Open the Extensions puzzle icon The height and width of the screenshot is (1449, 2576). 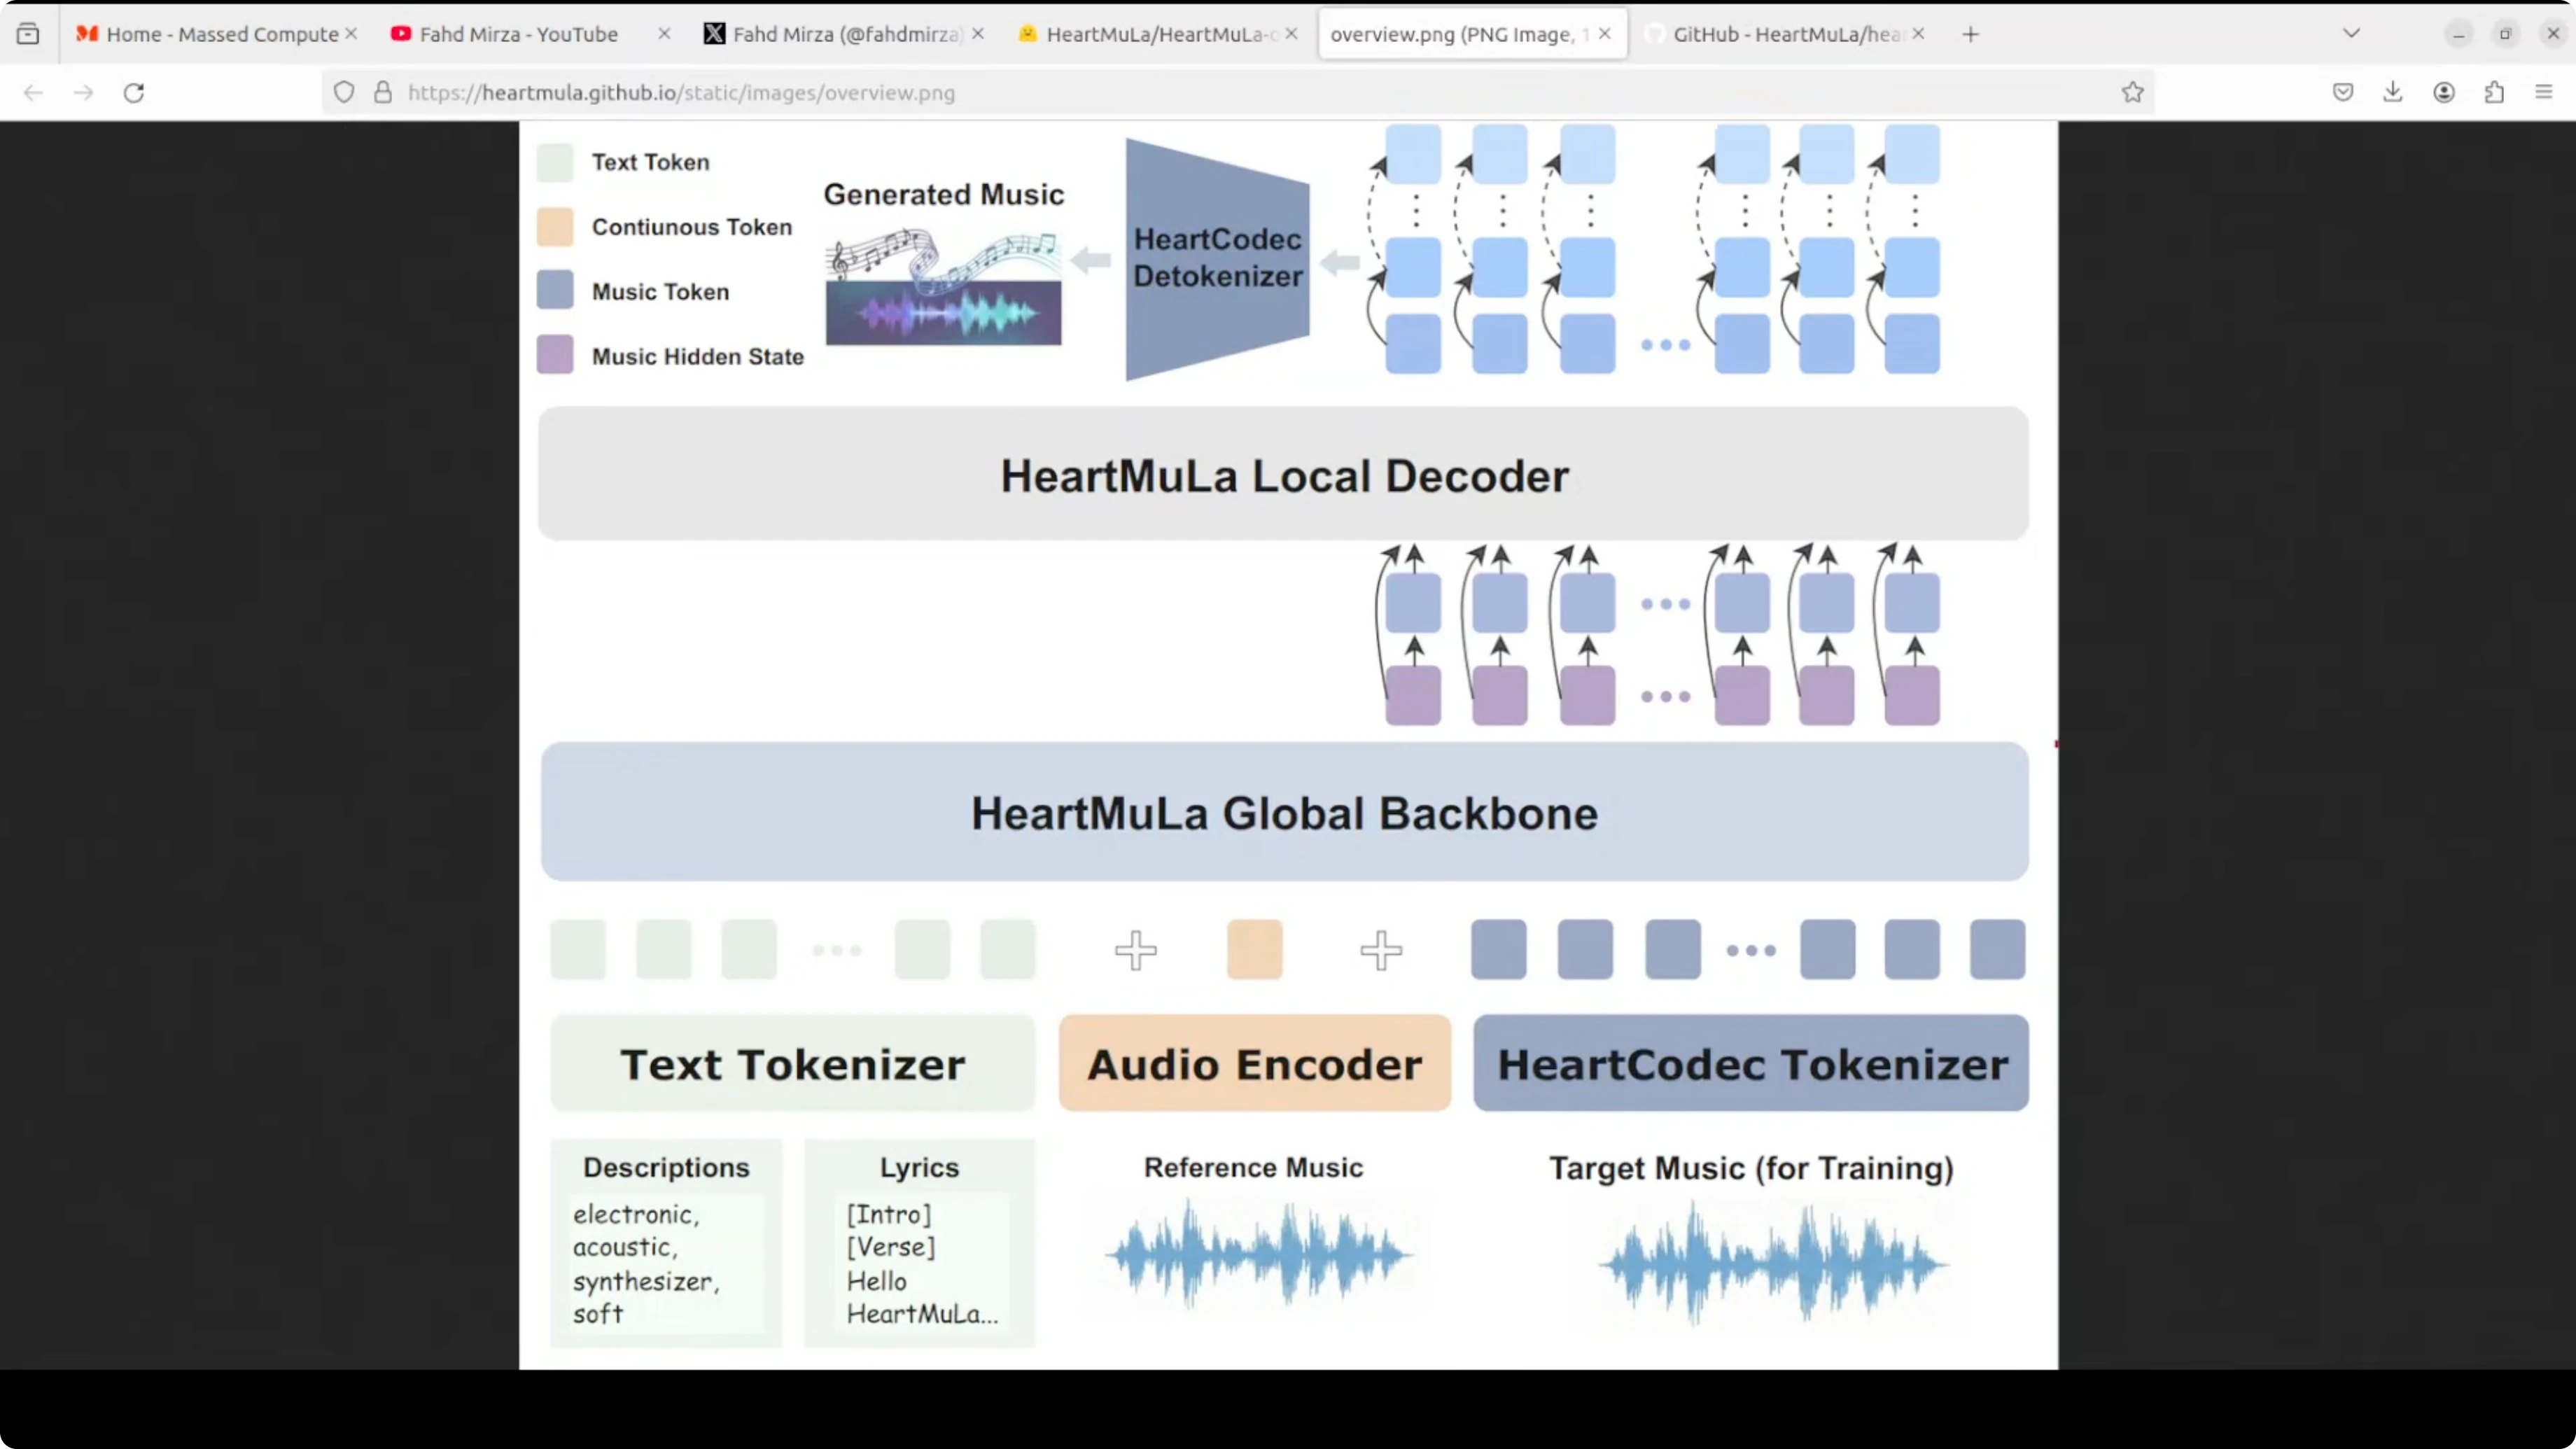click(x=2494, y=93)
